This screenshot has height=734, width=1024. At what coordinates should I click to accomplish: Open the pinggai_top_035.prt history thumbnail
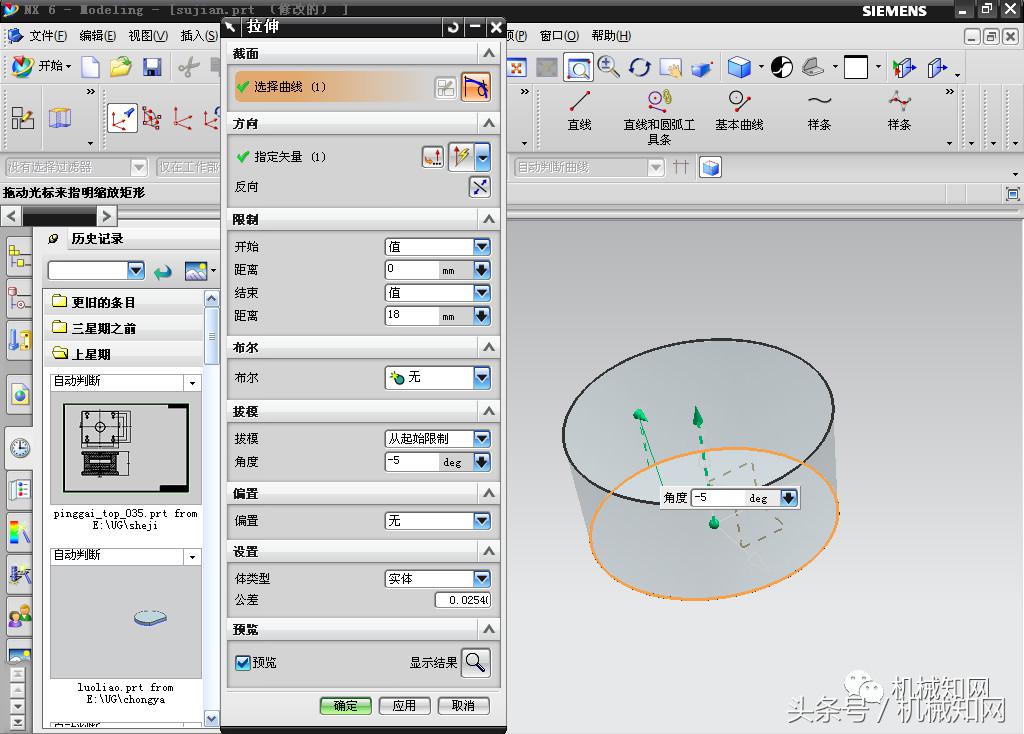tap(125, 447)
